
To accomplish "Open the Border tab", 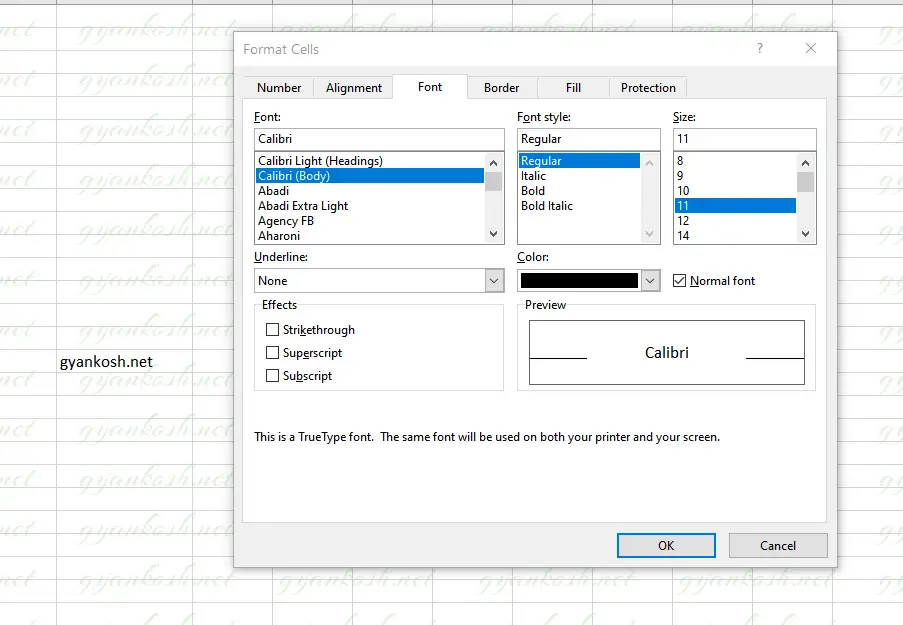I will point(502,88).
